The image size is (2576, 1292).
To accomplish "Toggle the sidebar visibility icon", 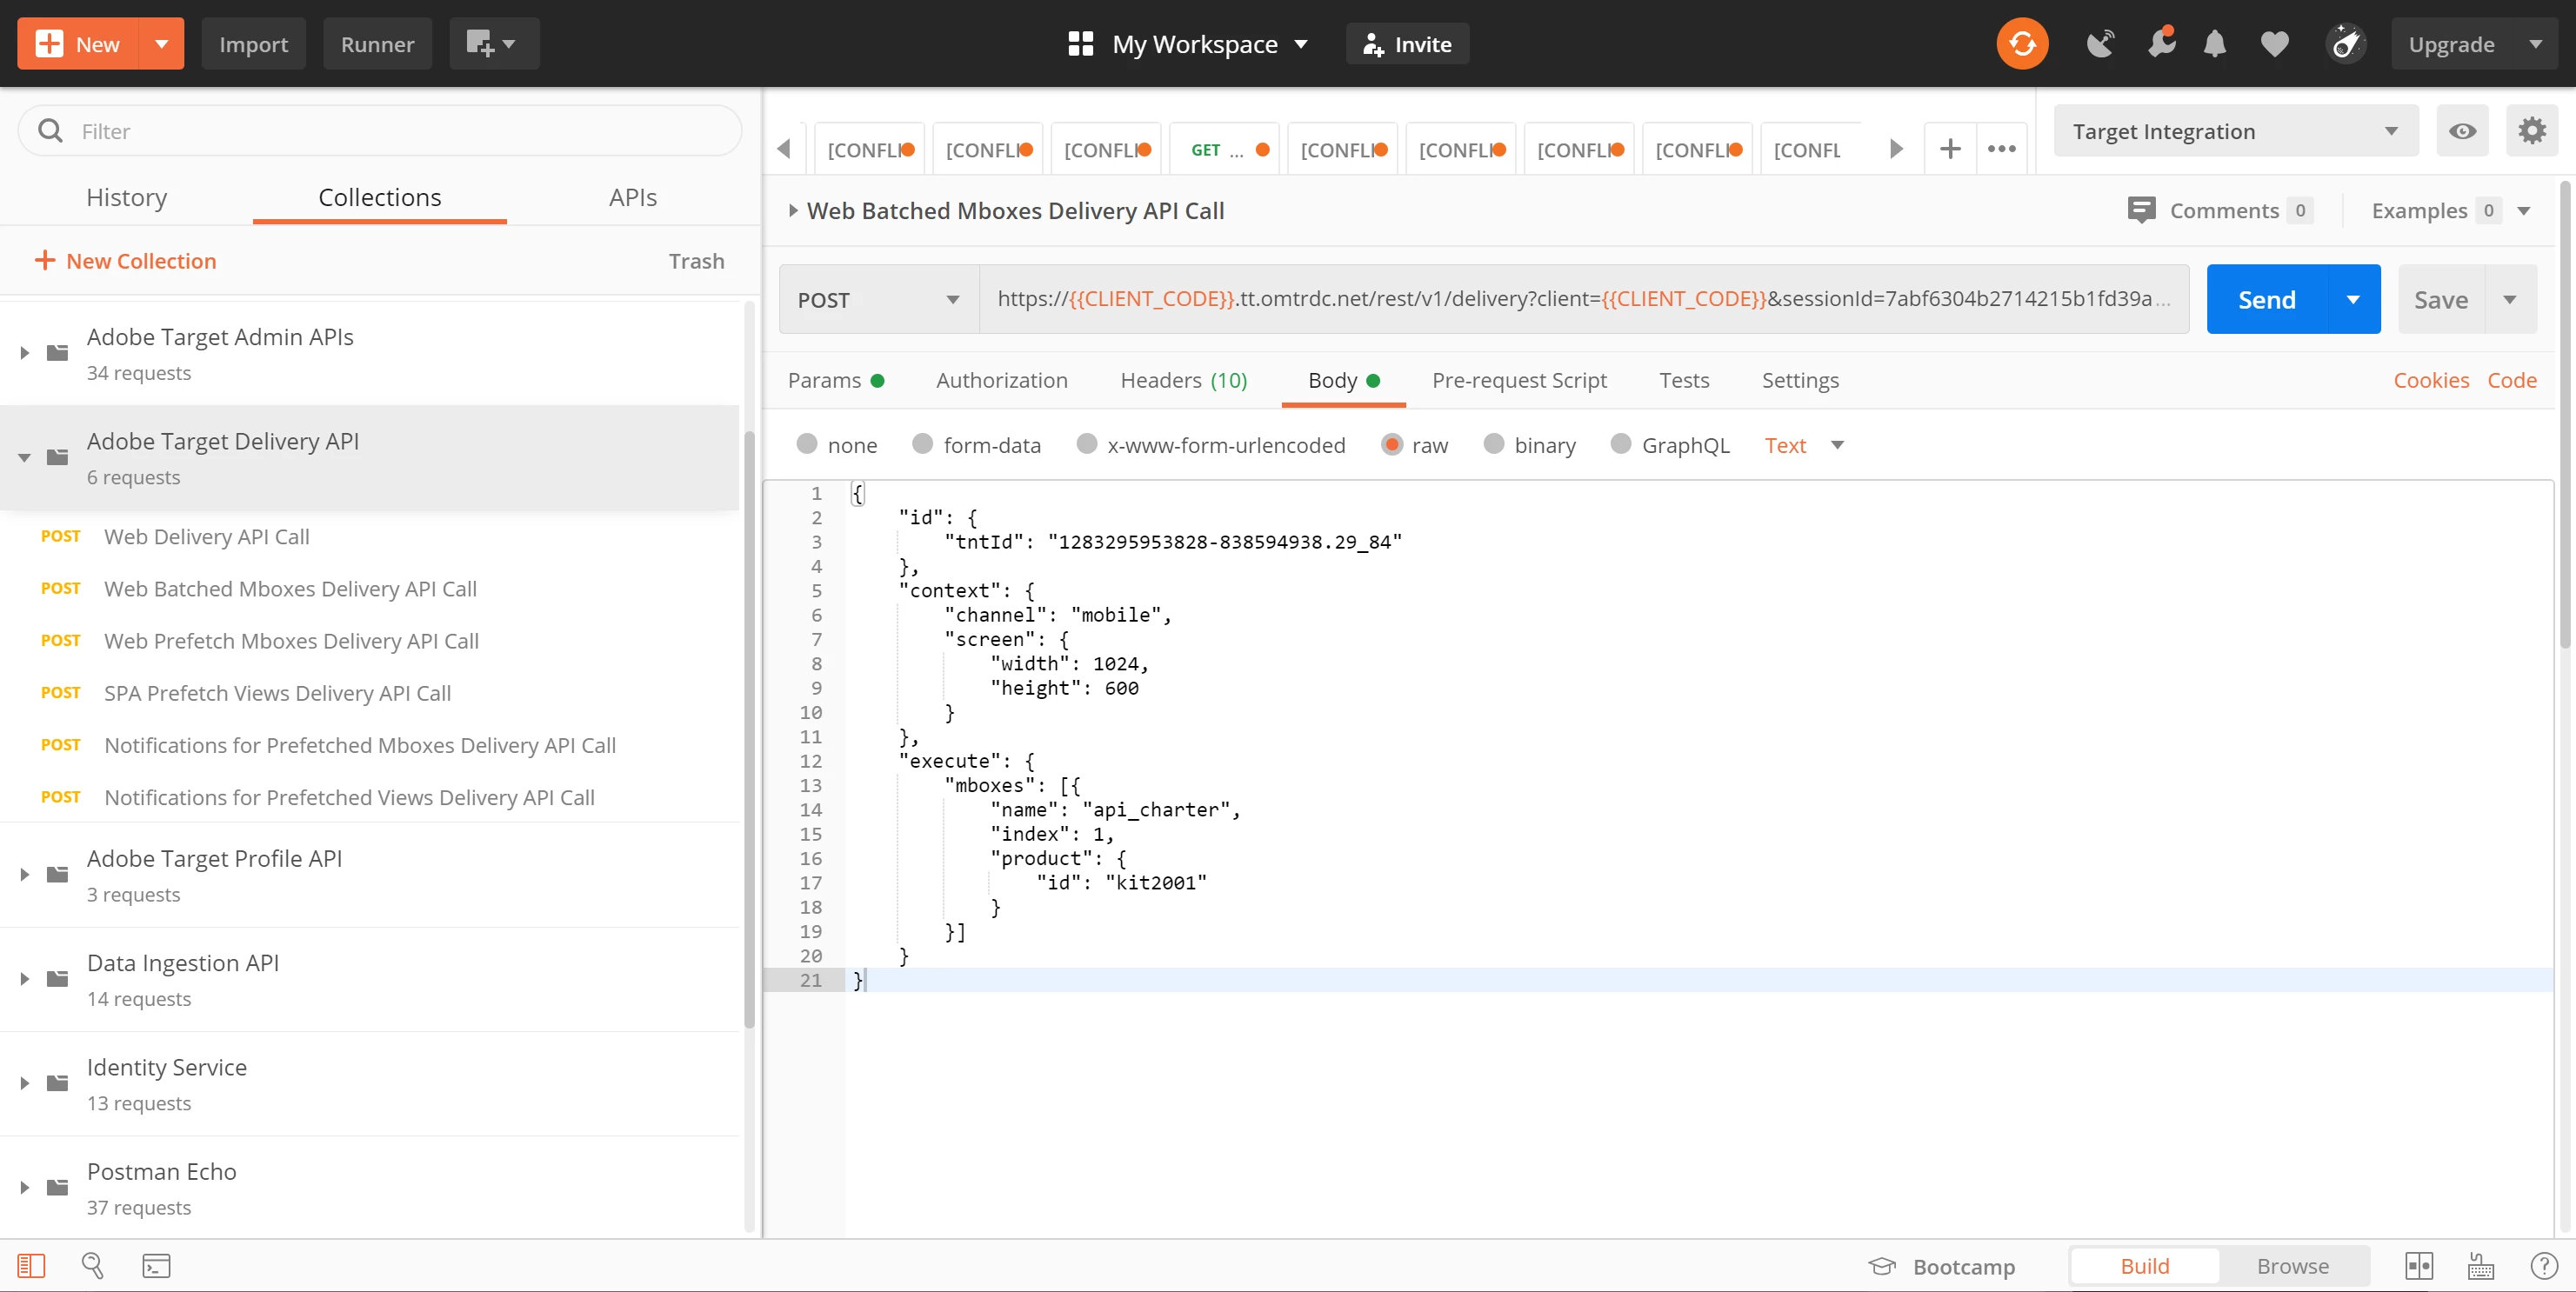I will point(31,1266).
